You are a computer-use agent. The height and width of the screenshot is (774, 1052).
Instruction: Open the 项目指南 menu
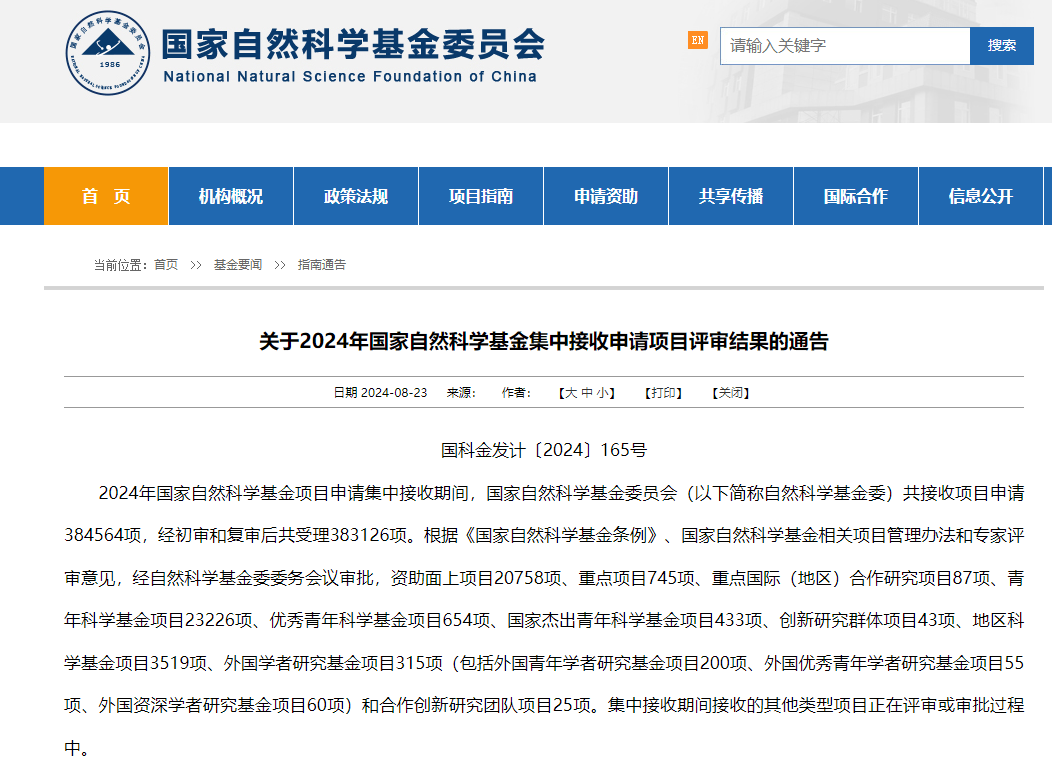click(480, 196)
